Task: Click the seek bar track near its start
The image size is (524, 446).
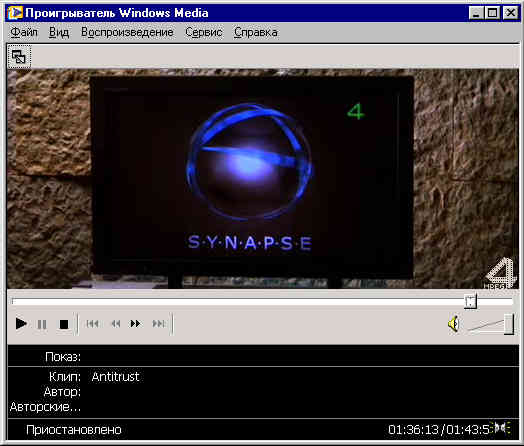Action: tap(20, 302)
